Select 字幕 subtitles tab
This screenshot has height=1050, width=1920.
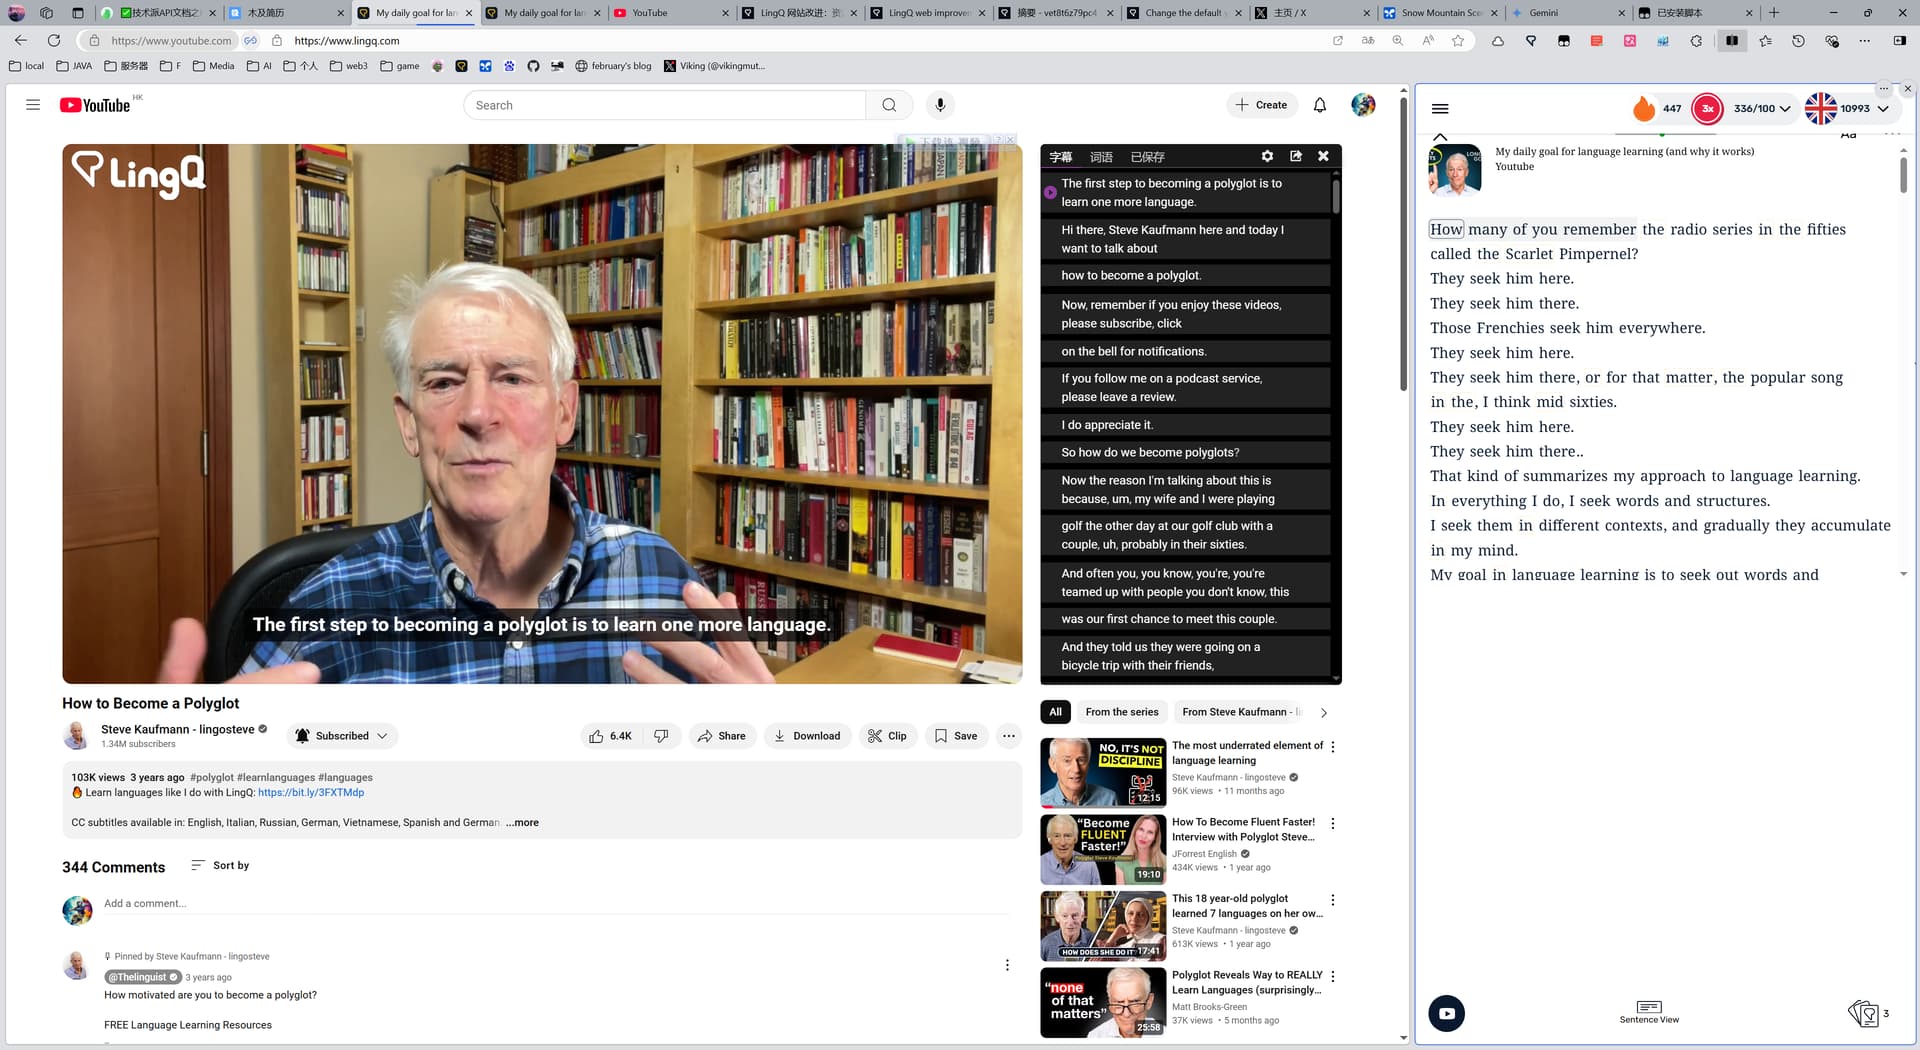(1061, 157)
